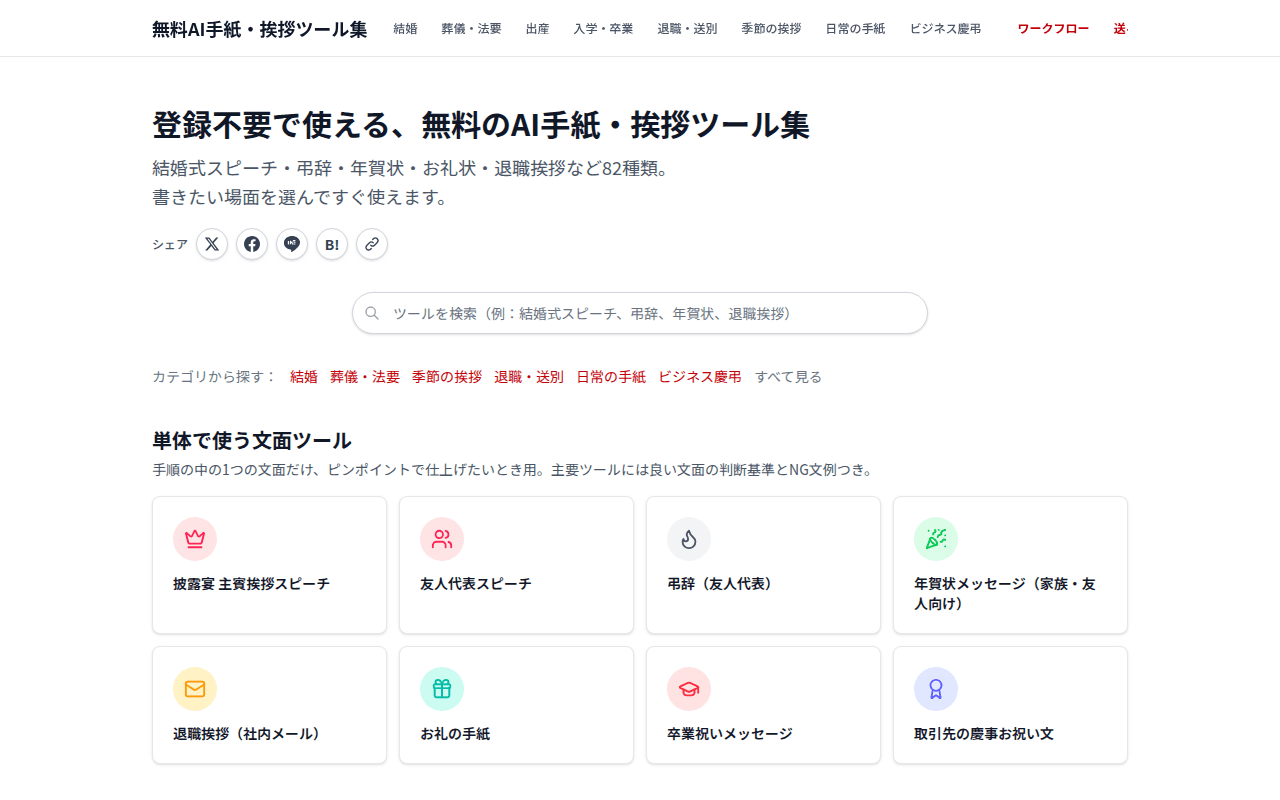Select 葬儀・法要 category link under search
The height and width of the screenshot is (800, 1280).
click(365, 377)
